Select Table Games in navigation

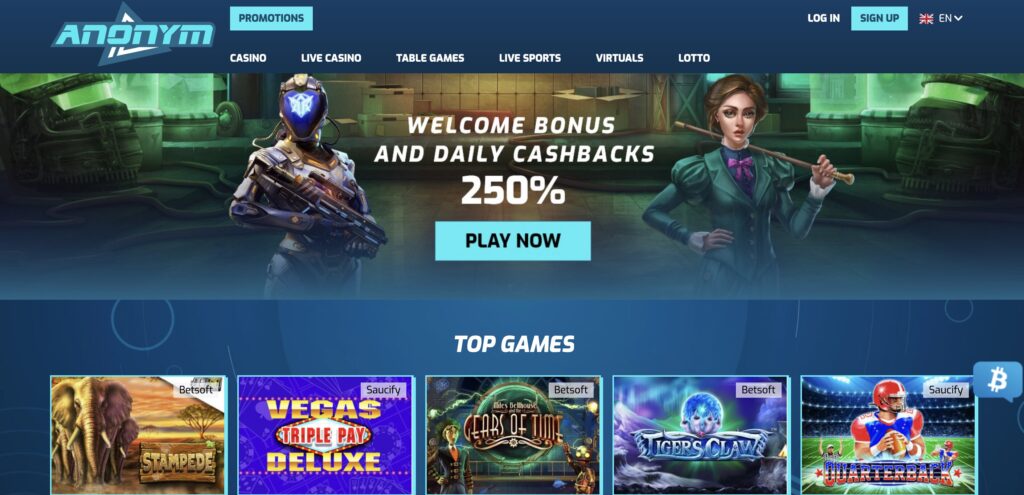[x=430, y=58]
